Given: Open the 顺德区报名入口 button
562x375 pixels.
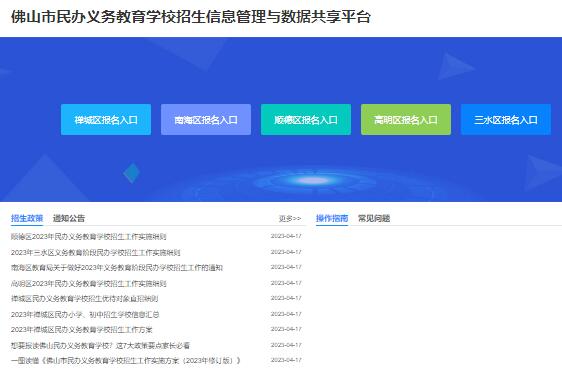Looking at the screenshot, I should 306,120.
